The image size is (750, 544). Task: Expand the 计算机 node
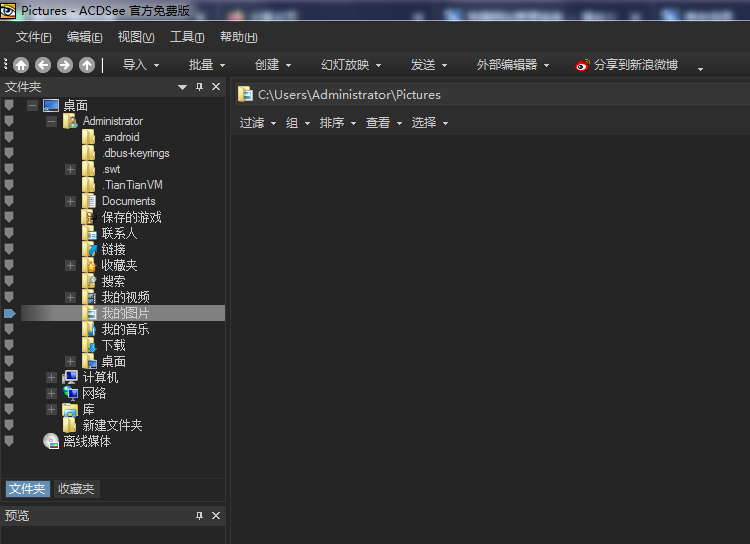(x=51, y=377)
